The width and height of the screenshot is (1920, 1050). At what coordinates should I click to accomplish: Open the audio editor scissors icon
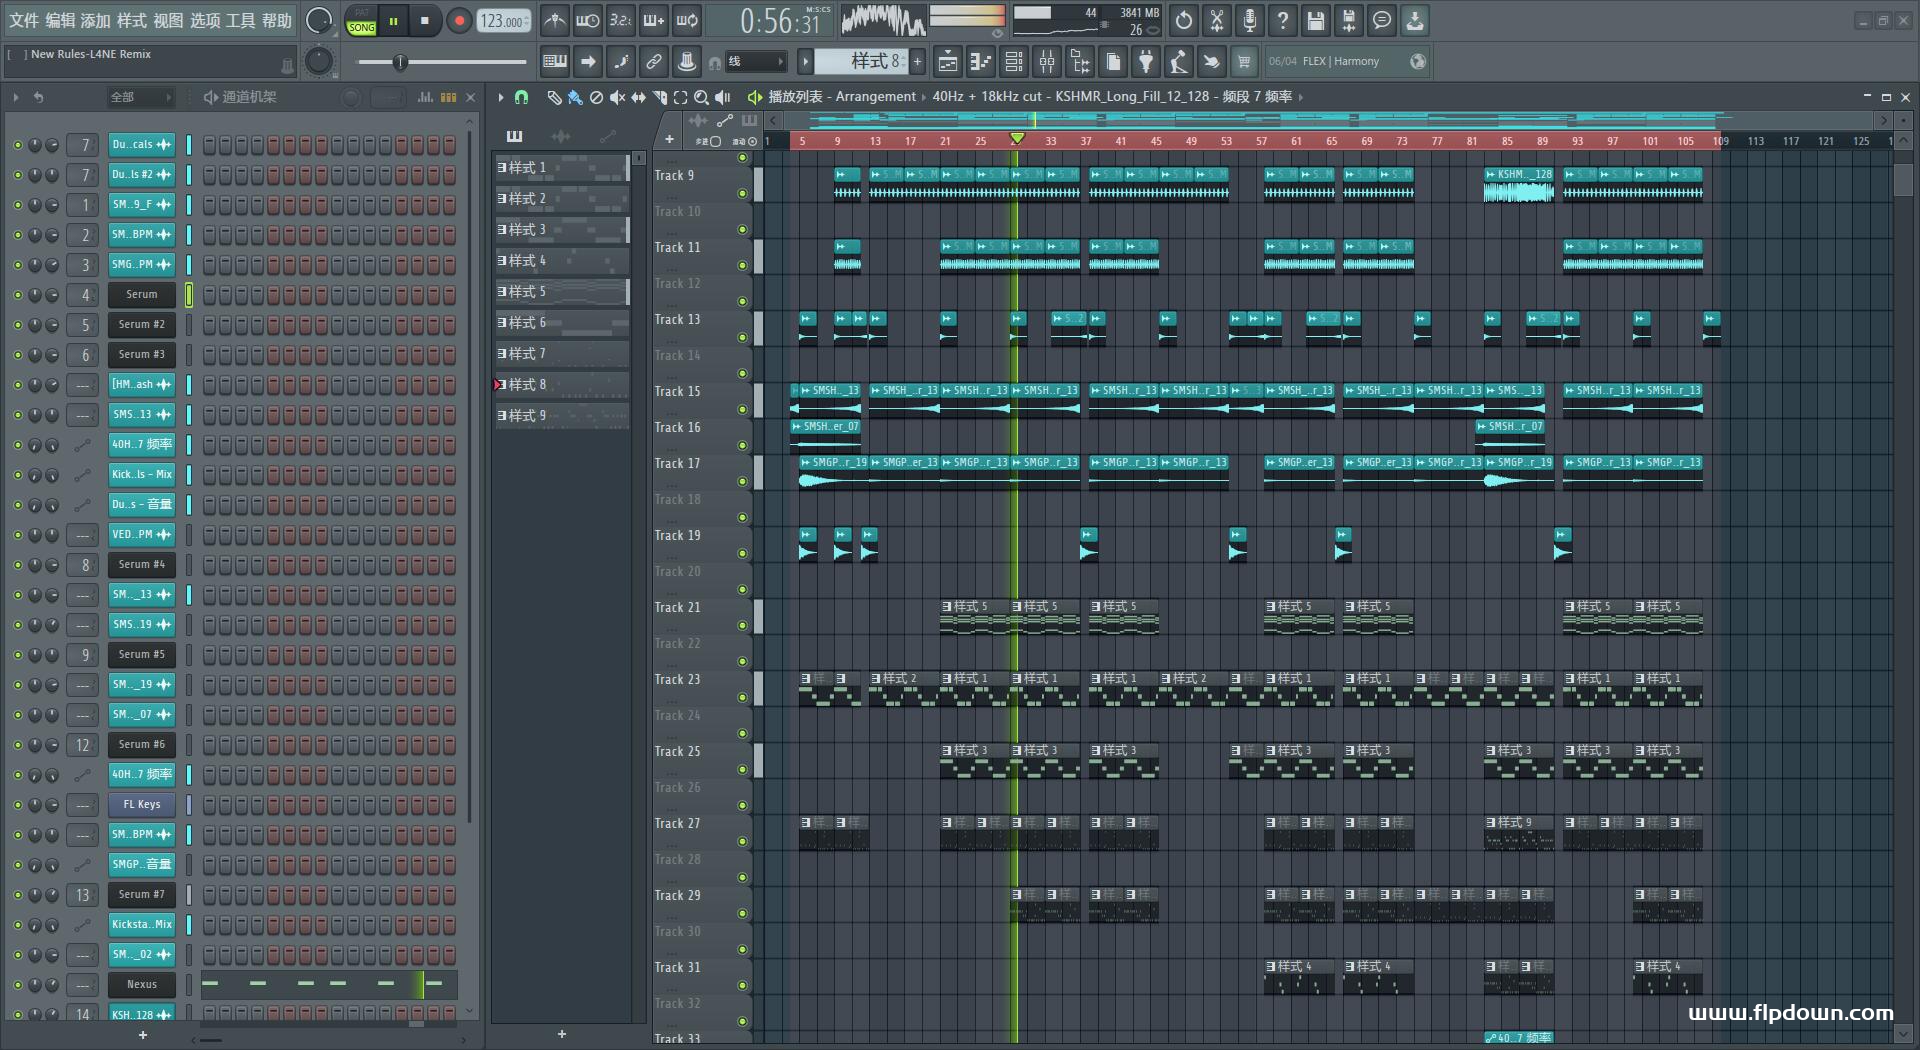1217,20
